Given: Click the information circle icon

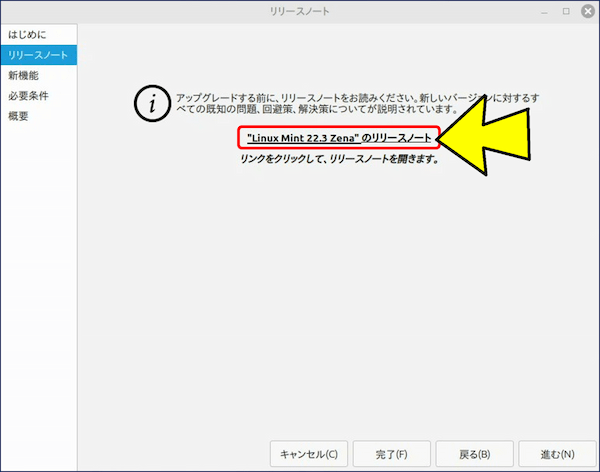Looking at the screenshot, I should (152, 103).
